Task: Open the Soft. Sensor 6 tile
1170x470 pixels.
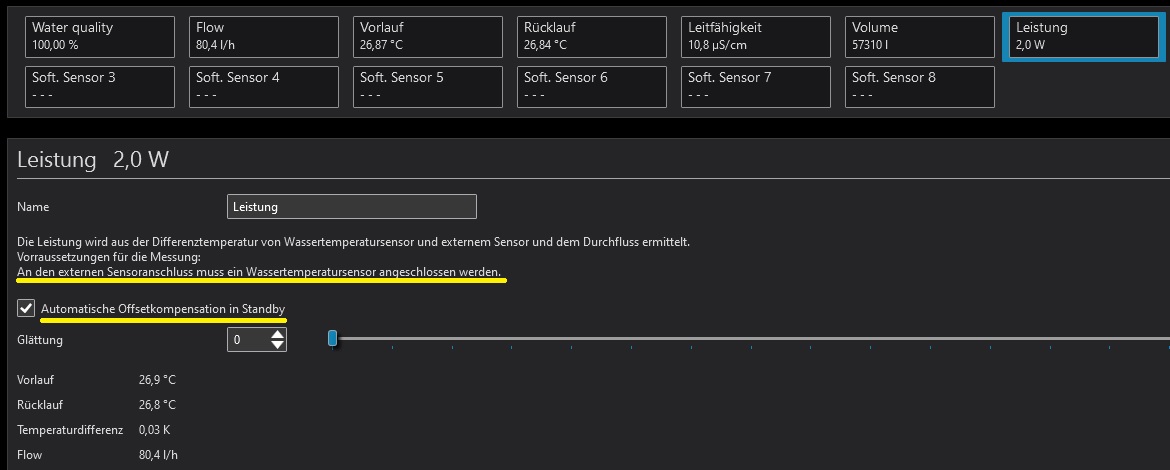Action: pyautogui.click(x=592, y=87)
